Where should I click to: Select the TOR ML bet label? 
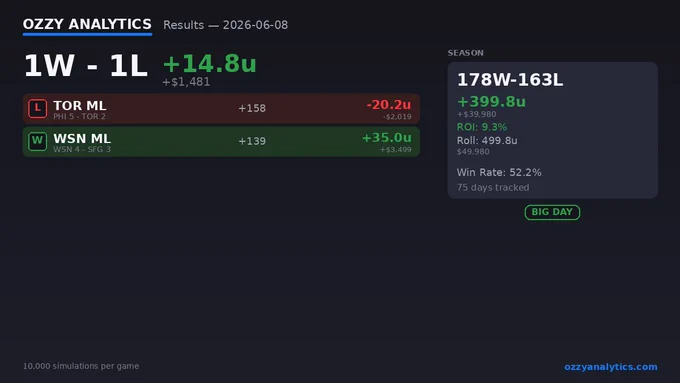(80, 105)
